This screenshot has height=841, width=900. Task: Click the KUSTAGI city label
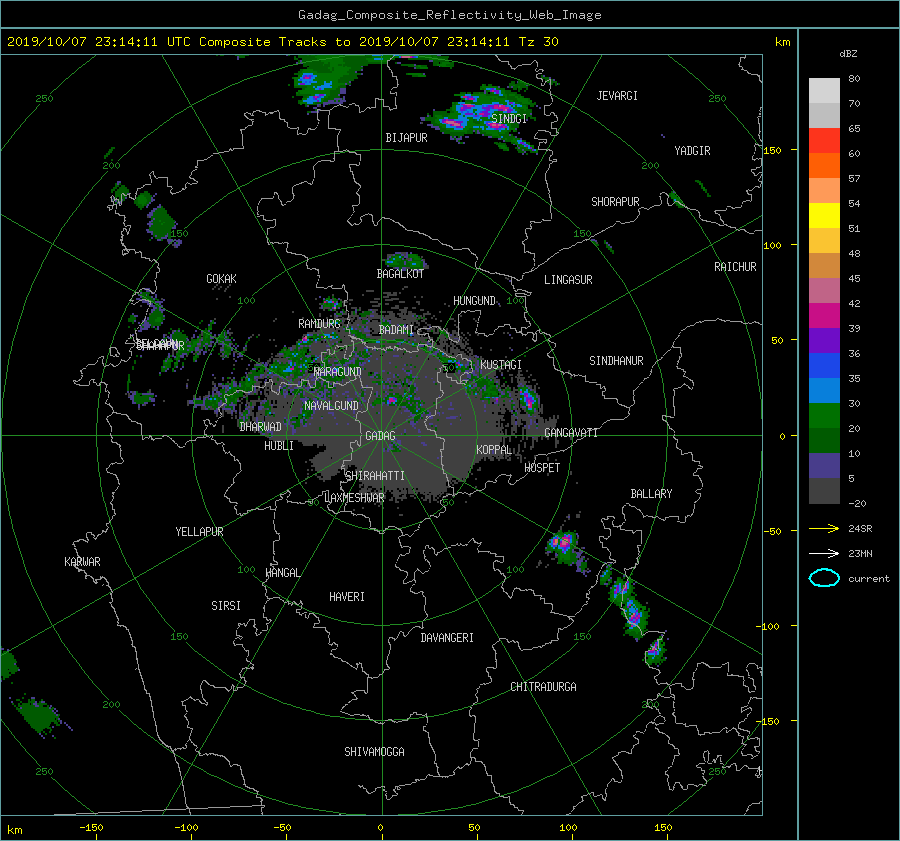pyautogui.click(x=501, y=365)
